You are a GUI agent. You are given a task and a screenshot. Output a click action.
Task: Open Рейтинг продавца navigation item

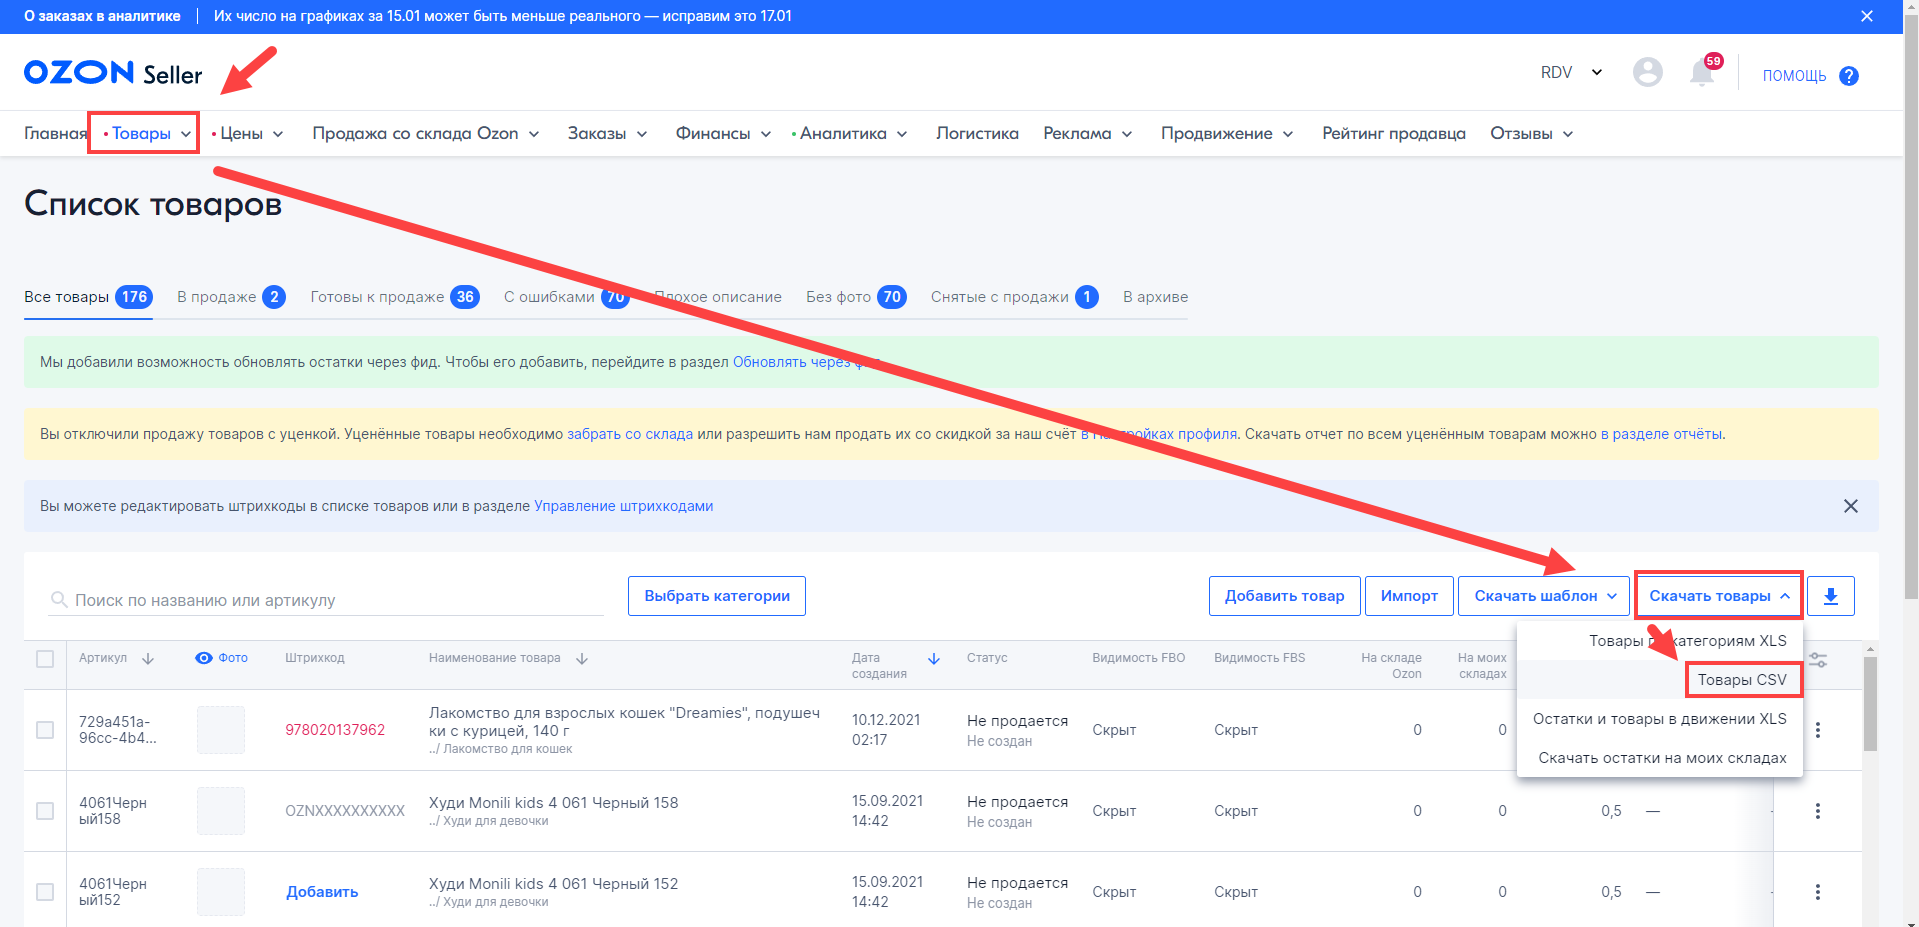[1394, 134]
